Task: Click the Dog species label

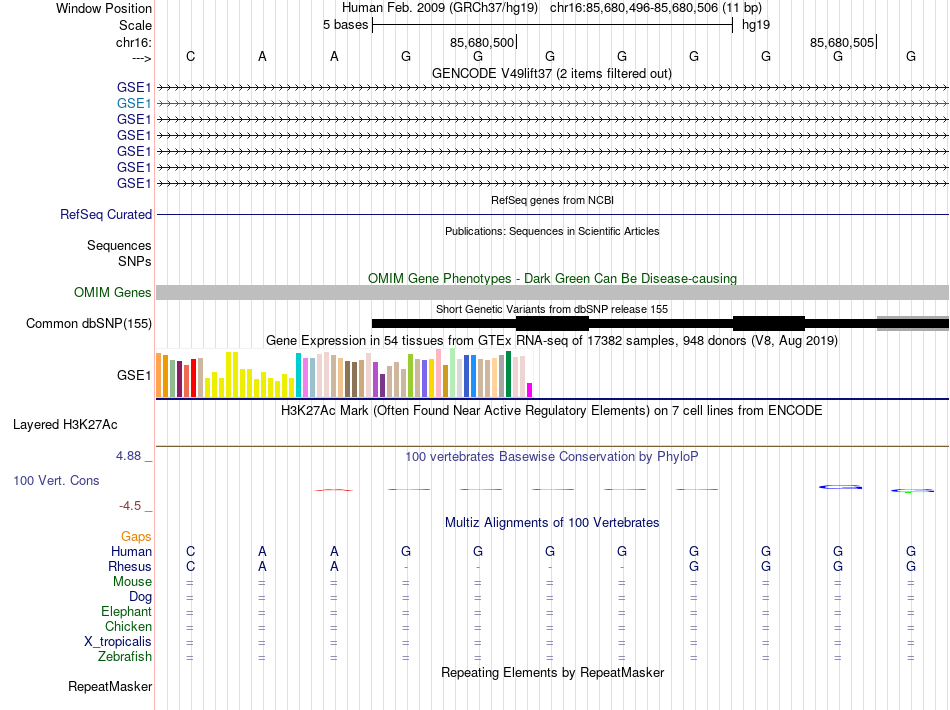Action: point(140,597)
